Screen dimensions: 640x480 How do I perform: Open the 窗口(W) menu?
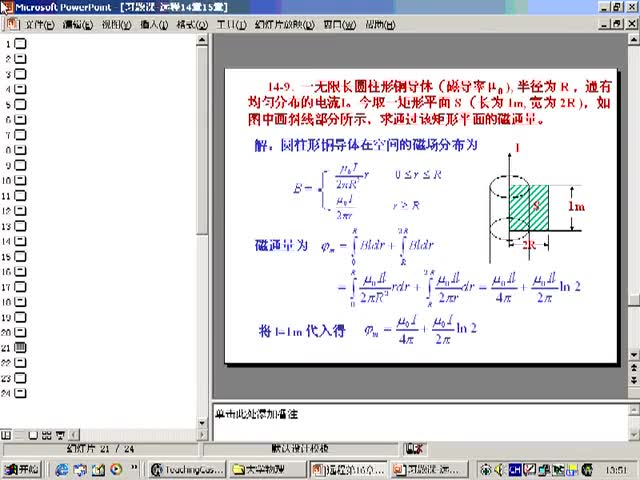tap(340, 25)
